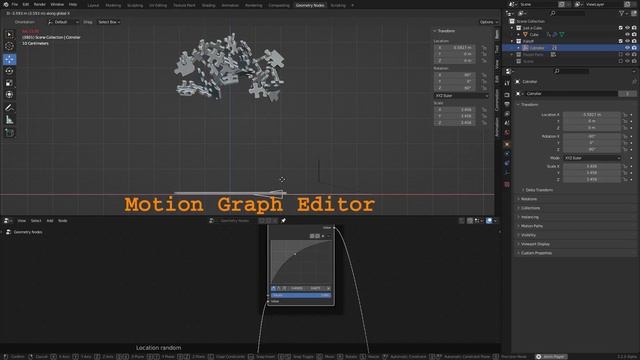Open the Render menu
The height and width of the screenshot is (360, 640).
pos(40,4)
